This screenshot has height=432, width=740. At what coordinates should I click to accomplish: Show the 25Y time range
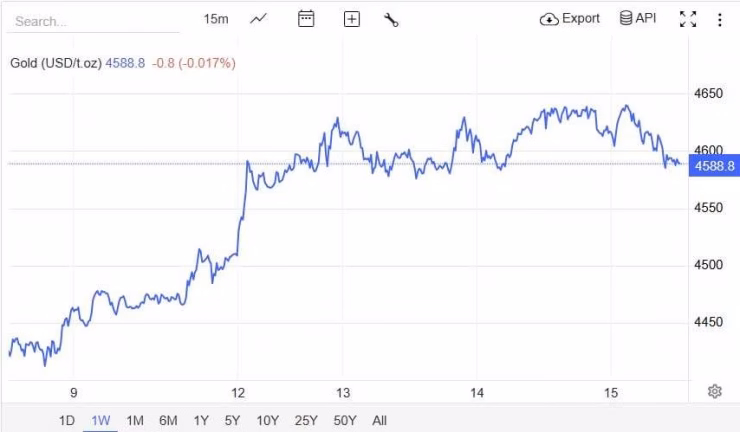[305, 420]
